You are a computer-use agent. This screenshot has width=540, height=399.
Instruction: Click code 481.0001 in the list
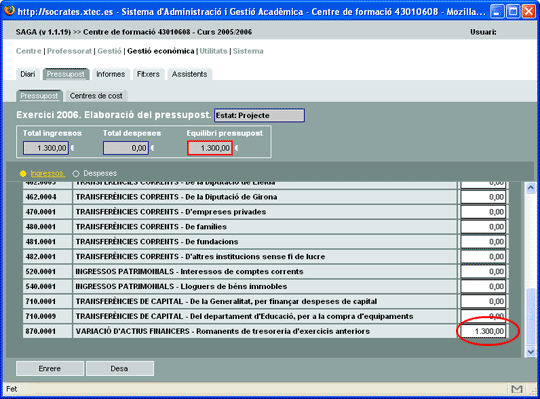tap(41, 242)
